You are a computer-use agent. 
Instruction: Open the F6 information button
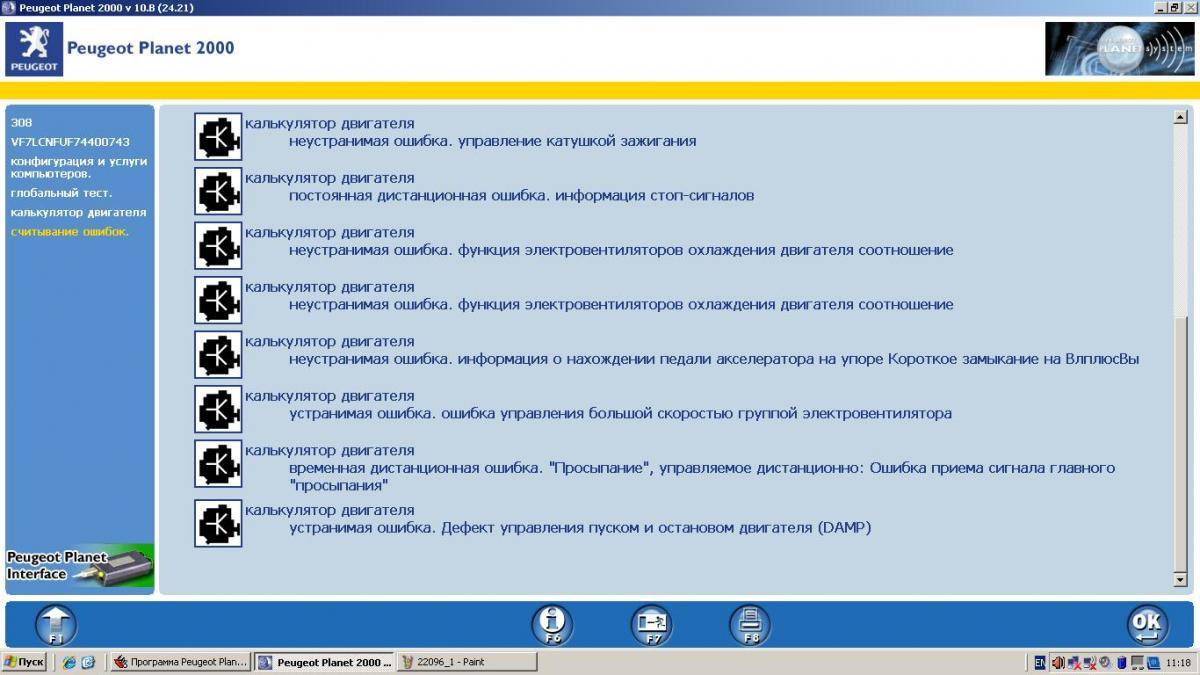pyautogui.click(x=552, y=625)
